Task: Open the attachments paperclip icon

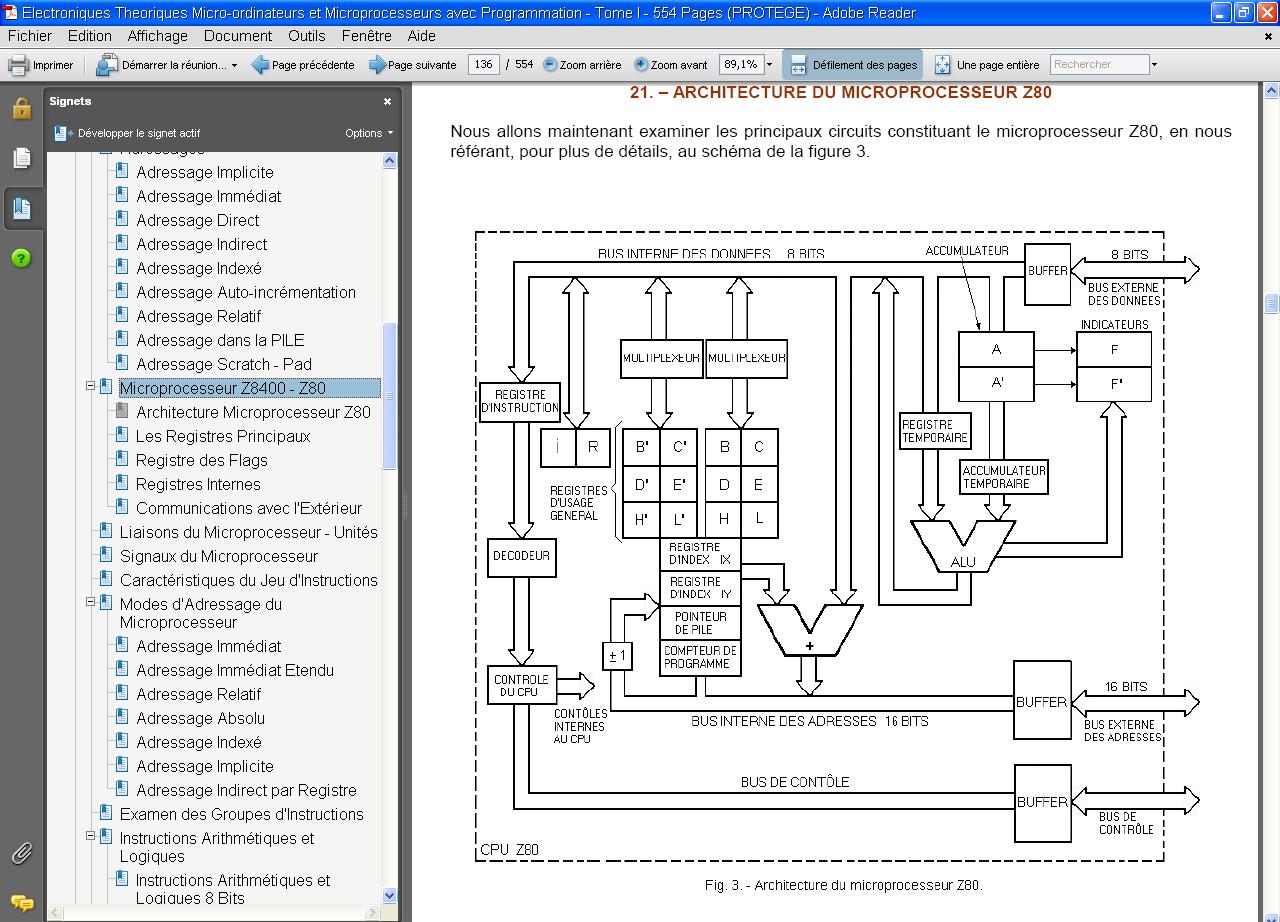Action: 22,853
